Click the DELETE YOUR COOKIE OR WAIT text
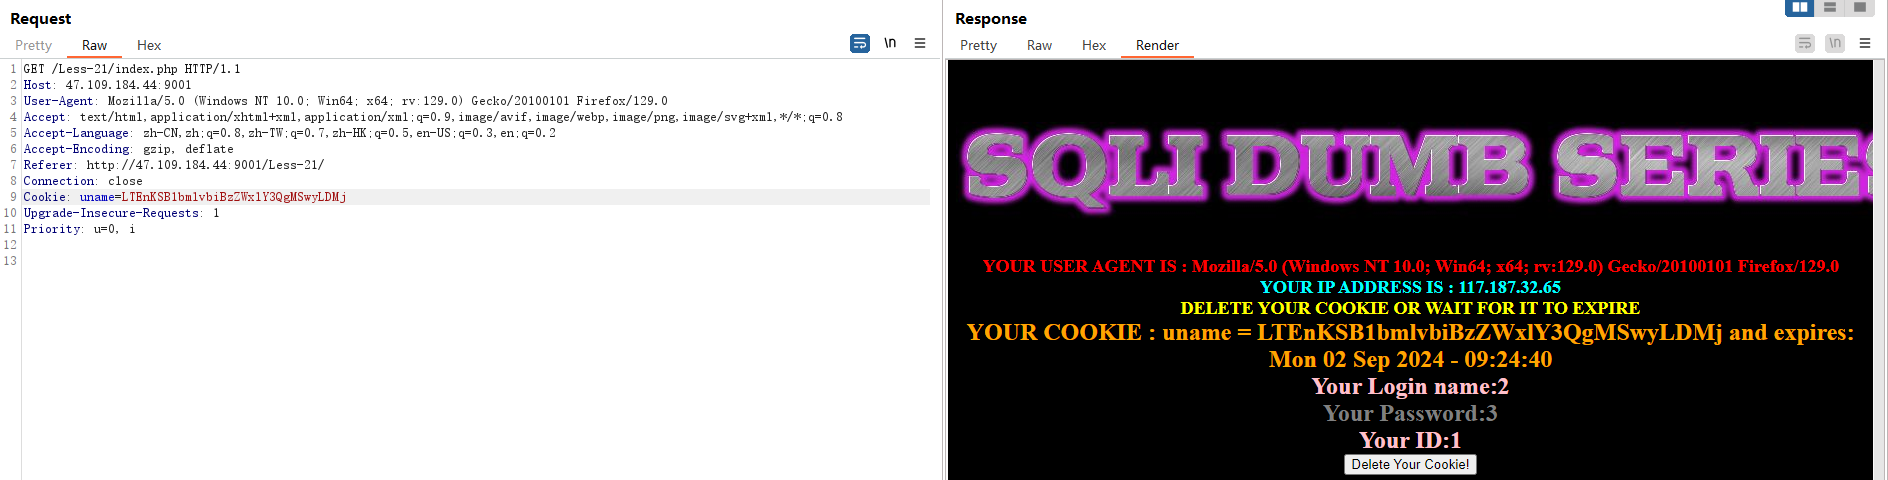 click(x=1410, y=308)
